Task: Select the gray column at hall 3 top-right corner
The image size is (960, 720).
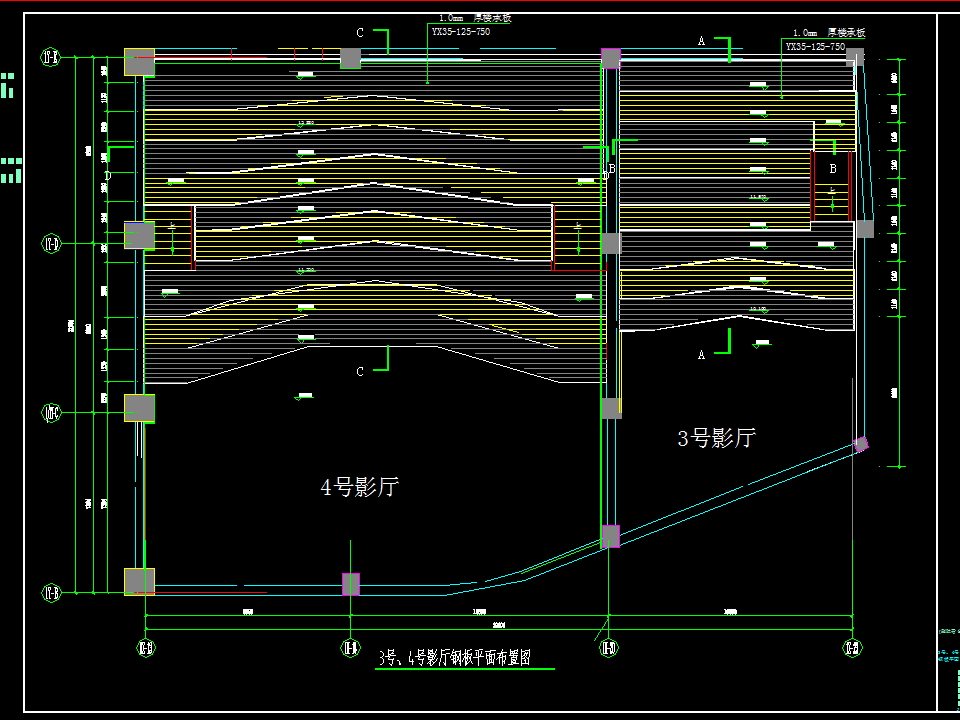Action: 855,58
